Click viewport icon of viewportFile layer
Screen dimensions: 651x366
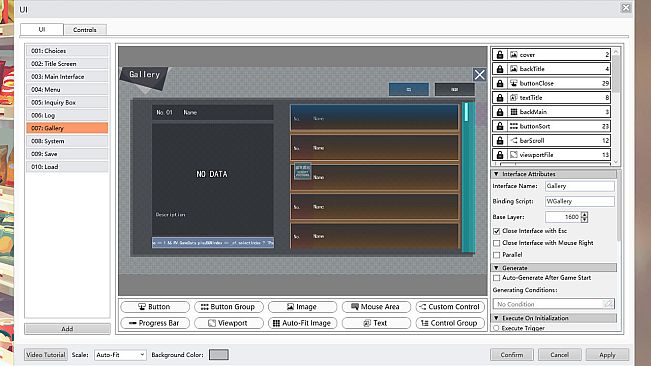tap(514, 155)
